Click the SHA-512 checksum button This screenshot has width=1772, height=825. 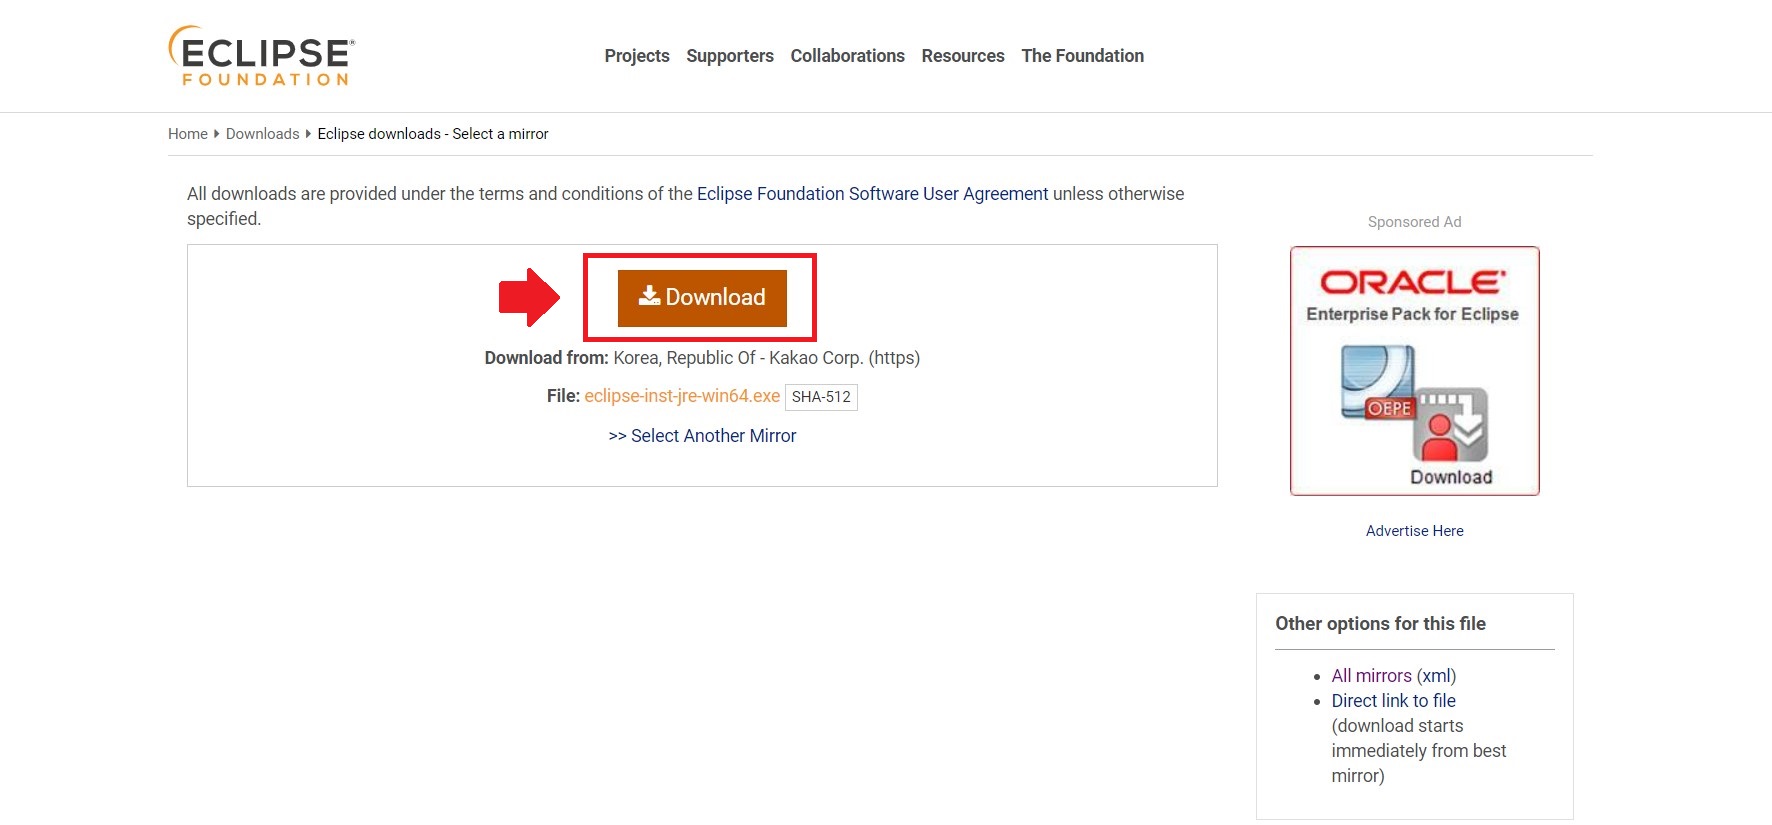coord(821,397)
